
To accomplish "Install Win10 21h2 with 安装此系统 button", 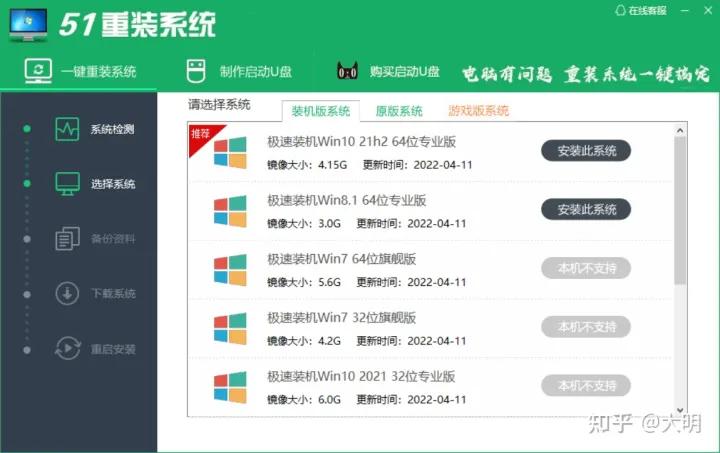I will click(586, 151).
